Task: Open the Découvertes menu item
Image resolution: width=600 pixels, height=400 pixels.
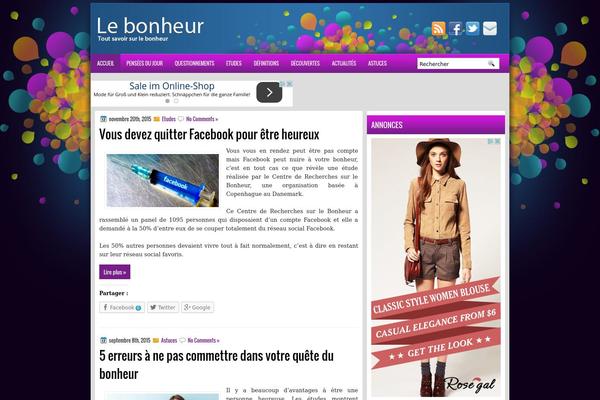Action: 305,63
